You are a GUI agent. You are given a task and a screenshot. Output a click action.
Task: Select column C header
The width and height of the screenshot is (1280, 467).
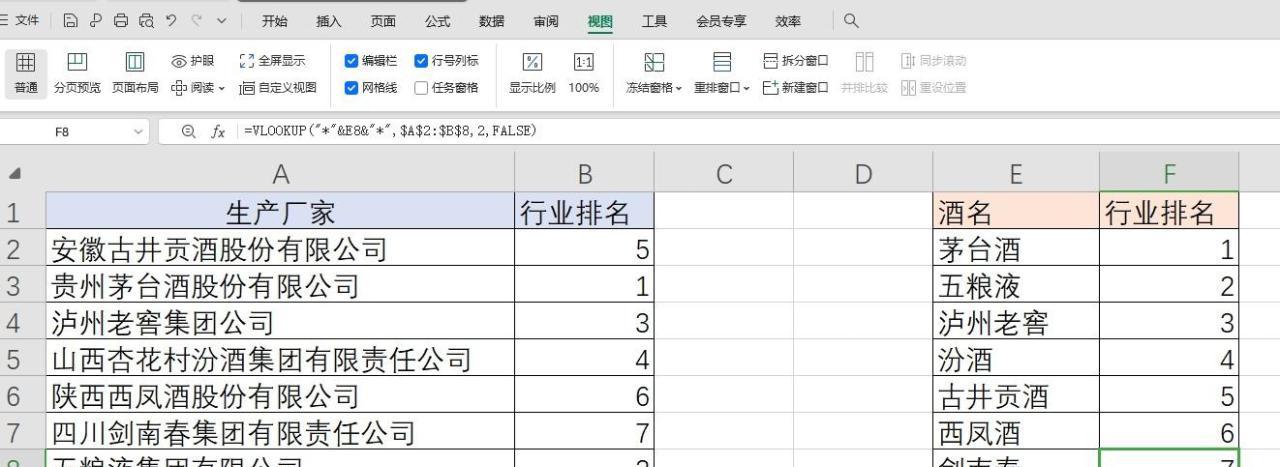tap(724, 174)
